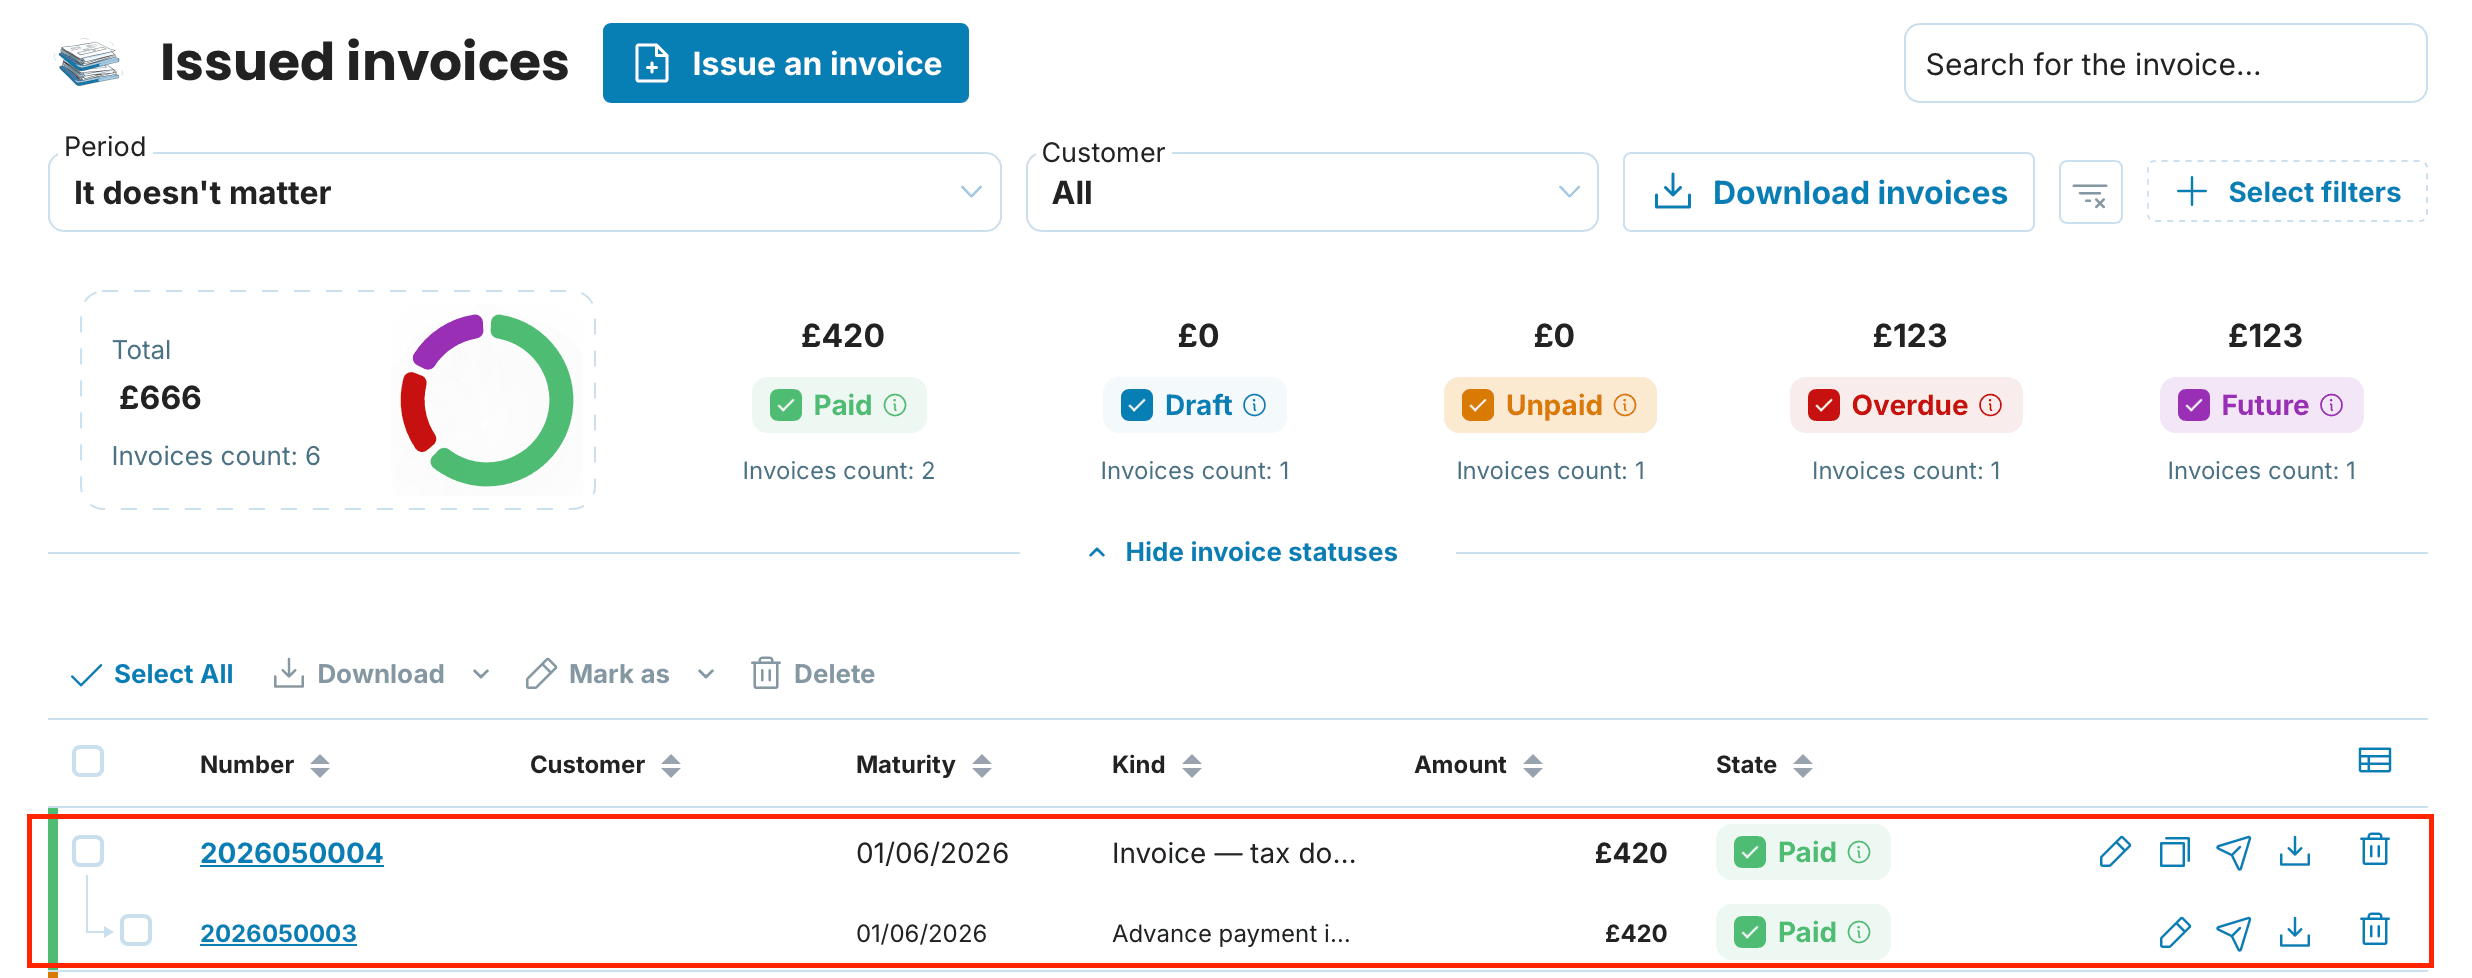Image resolution: width=2472 pixels, height=978 pixels.
Task: Delete invoice 2026050003 using trash icon
Action: click(2375, 930)
